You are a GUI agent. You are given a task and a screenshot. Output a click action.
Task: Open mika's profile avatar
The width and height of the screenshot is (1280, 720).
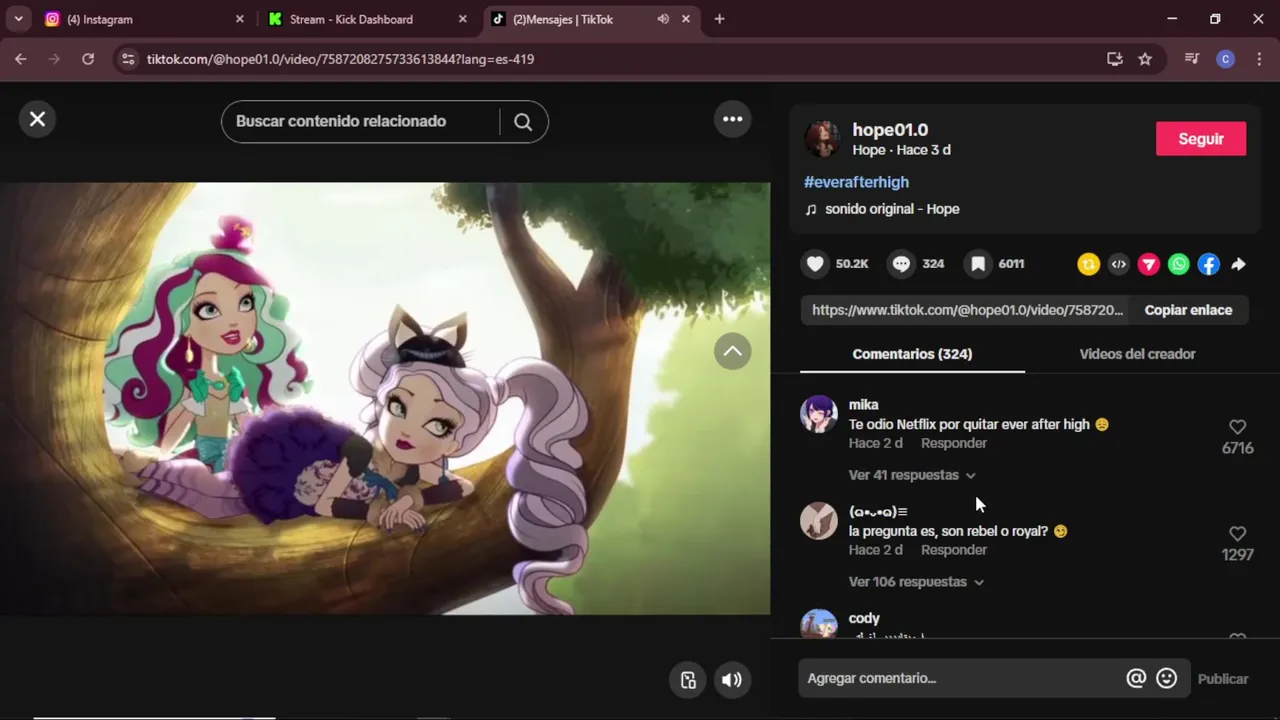click(819, 414)
